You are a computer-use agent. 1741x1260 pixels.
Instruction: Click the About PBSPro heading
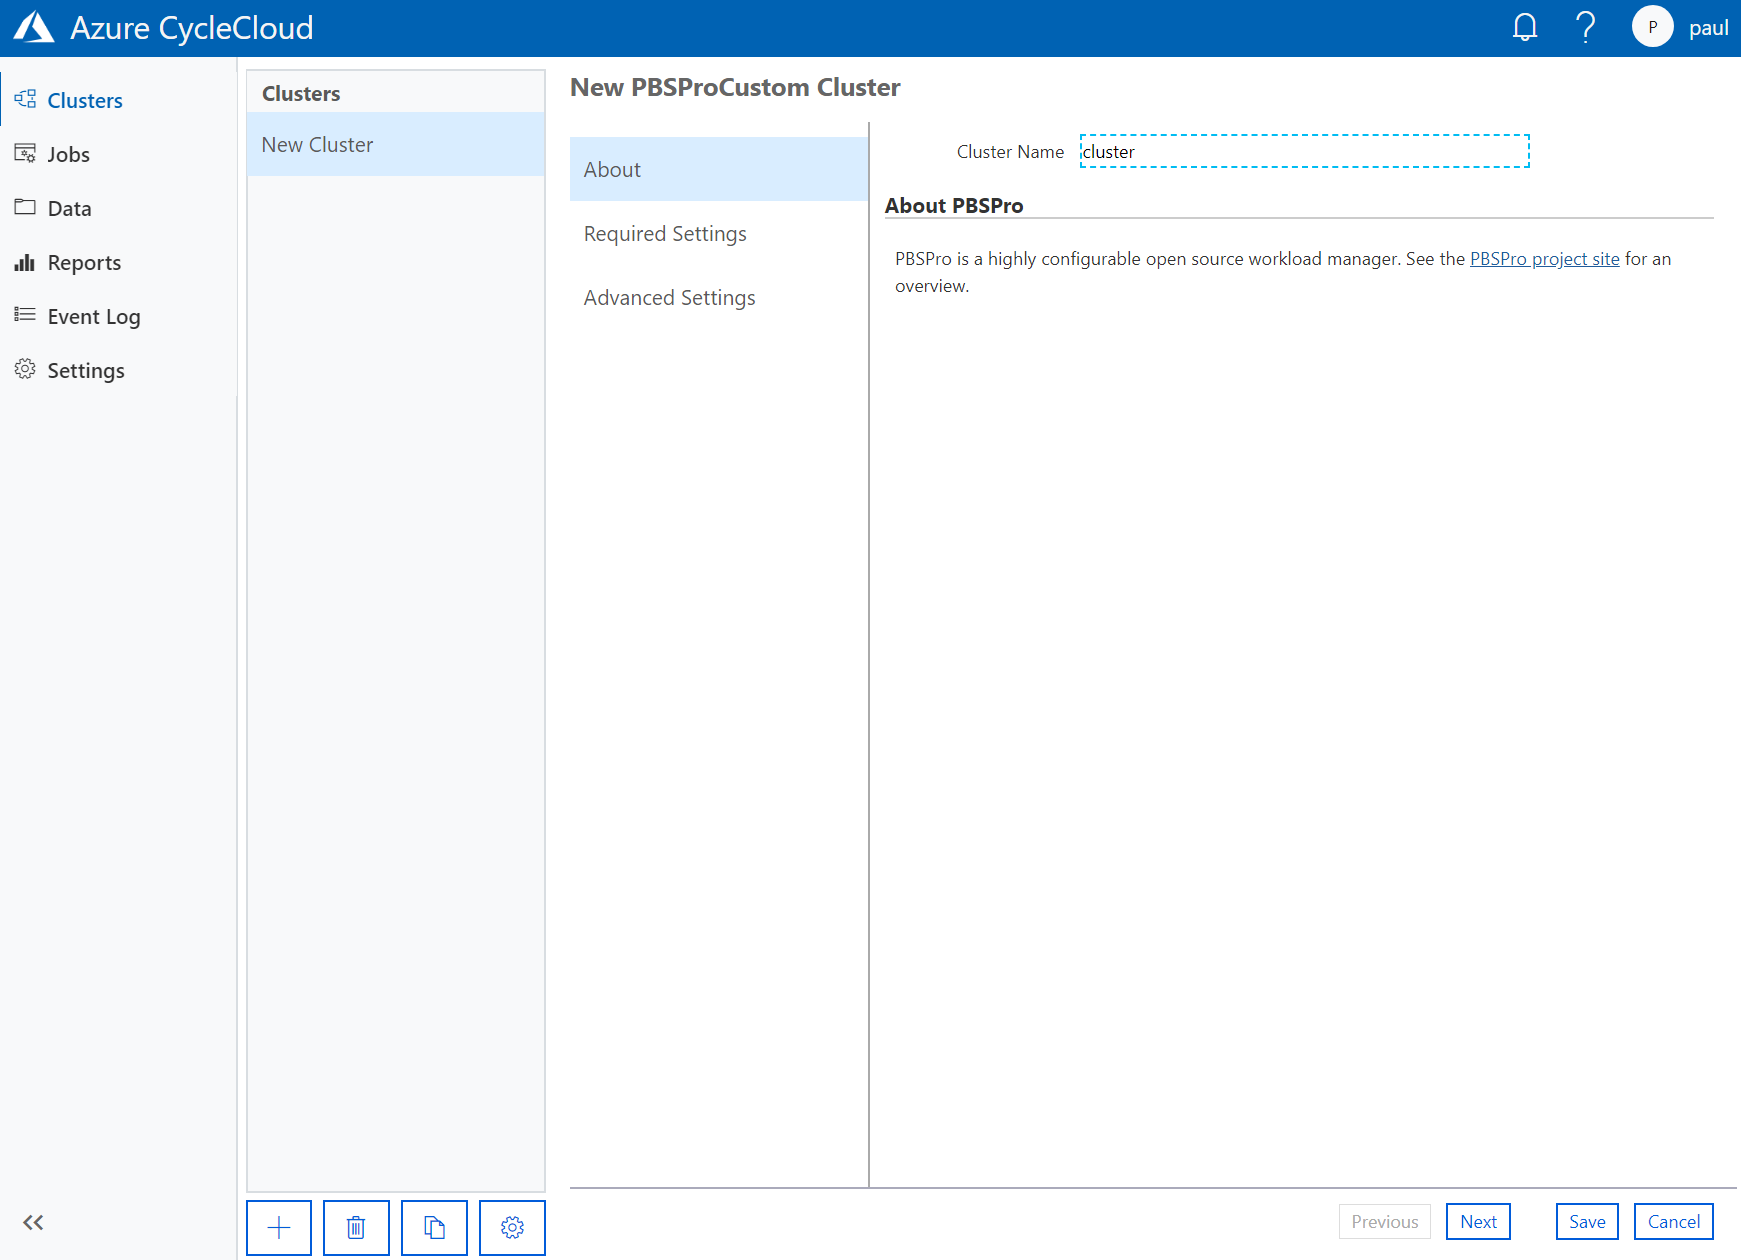[954, 206]
